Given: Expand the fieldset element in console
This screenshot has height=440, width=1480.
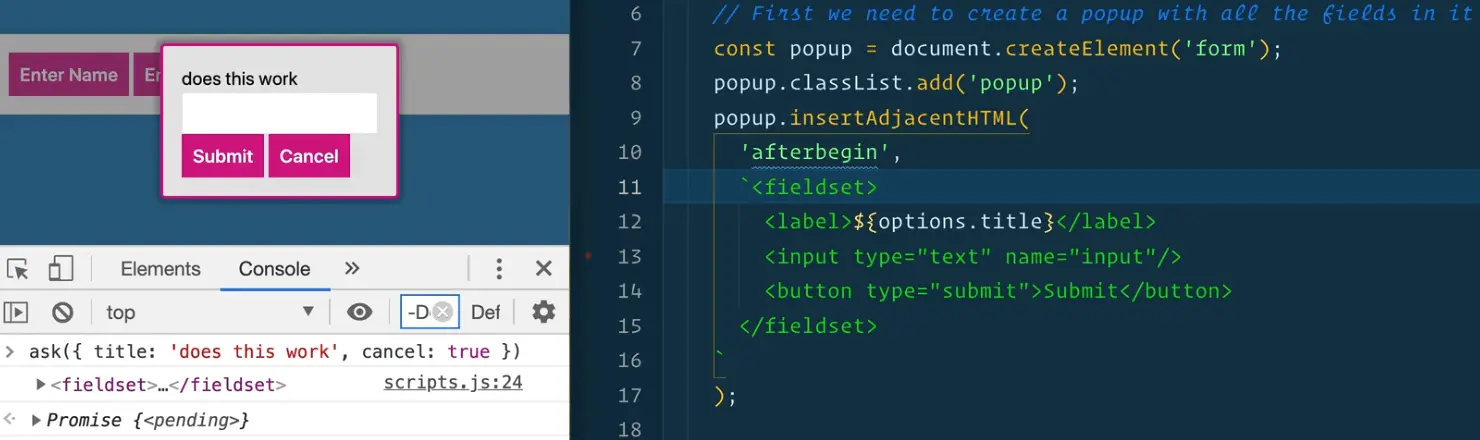Looking at the screenshot, I should tap(41, 384).
